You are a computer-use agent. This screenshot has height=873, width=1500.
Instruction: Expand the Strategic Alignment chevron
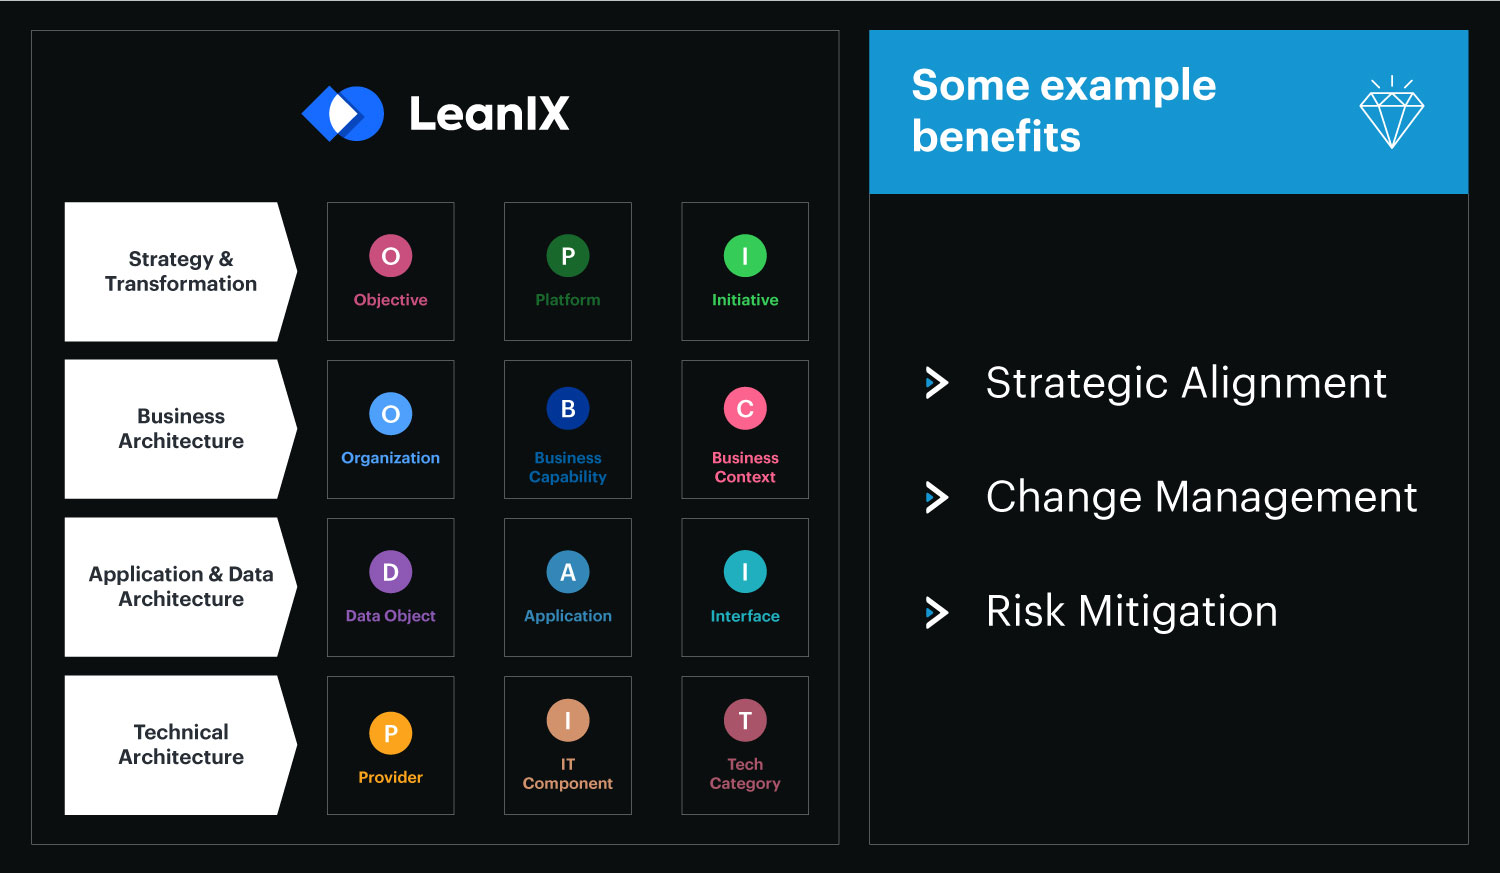pos(936,382)
